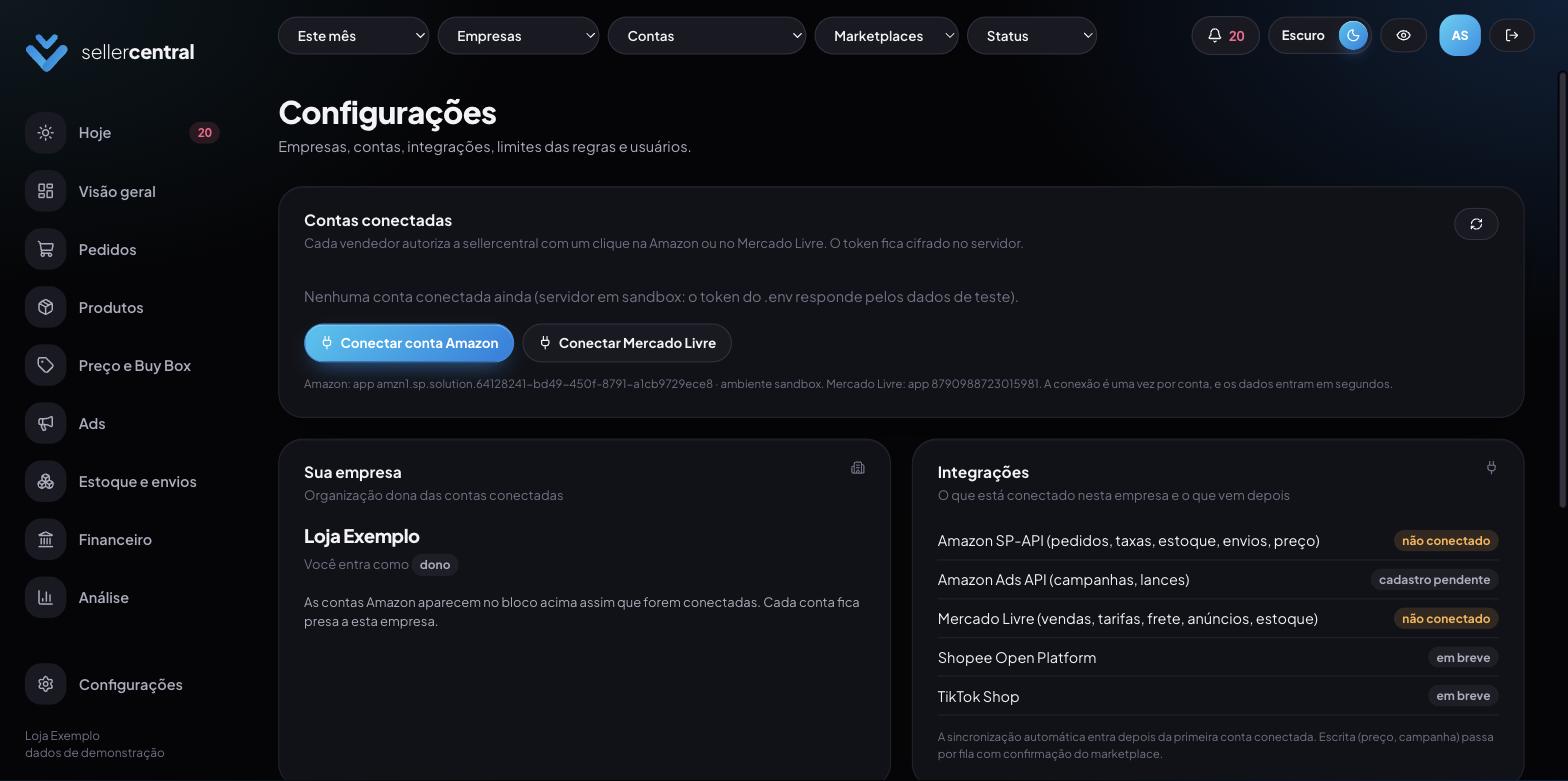Click the Hoje 20 count badge
Image resolution: width=1568 pixels, height=781 pixels.
(204, 133)
